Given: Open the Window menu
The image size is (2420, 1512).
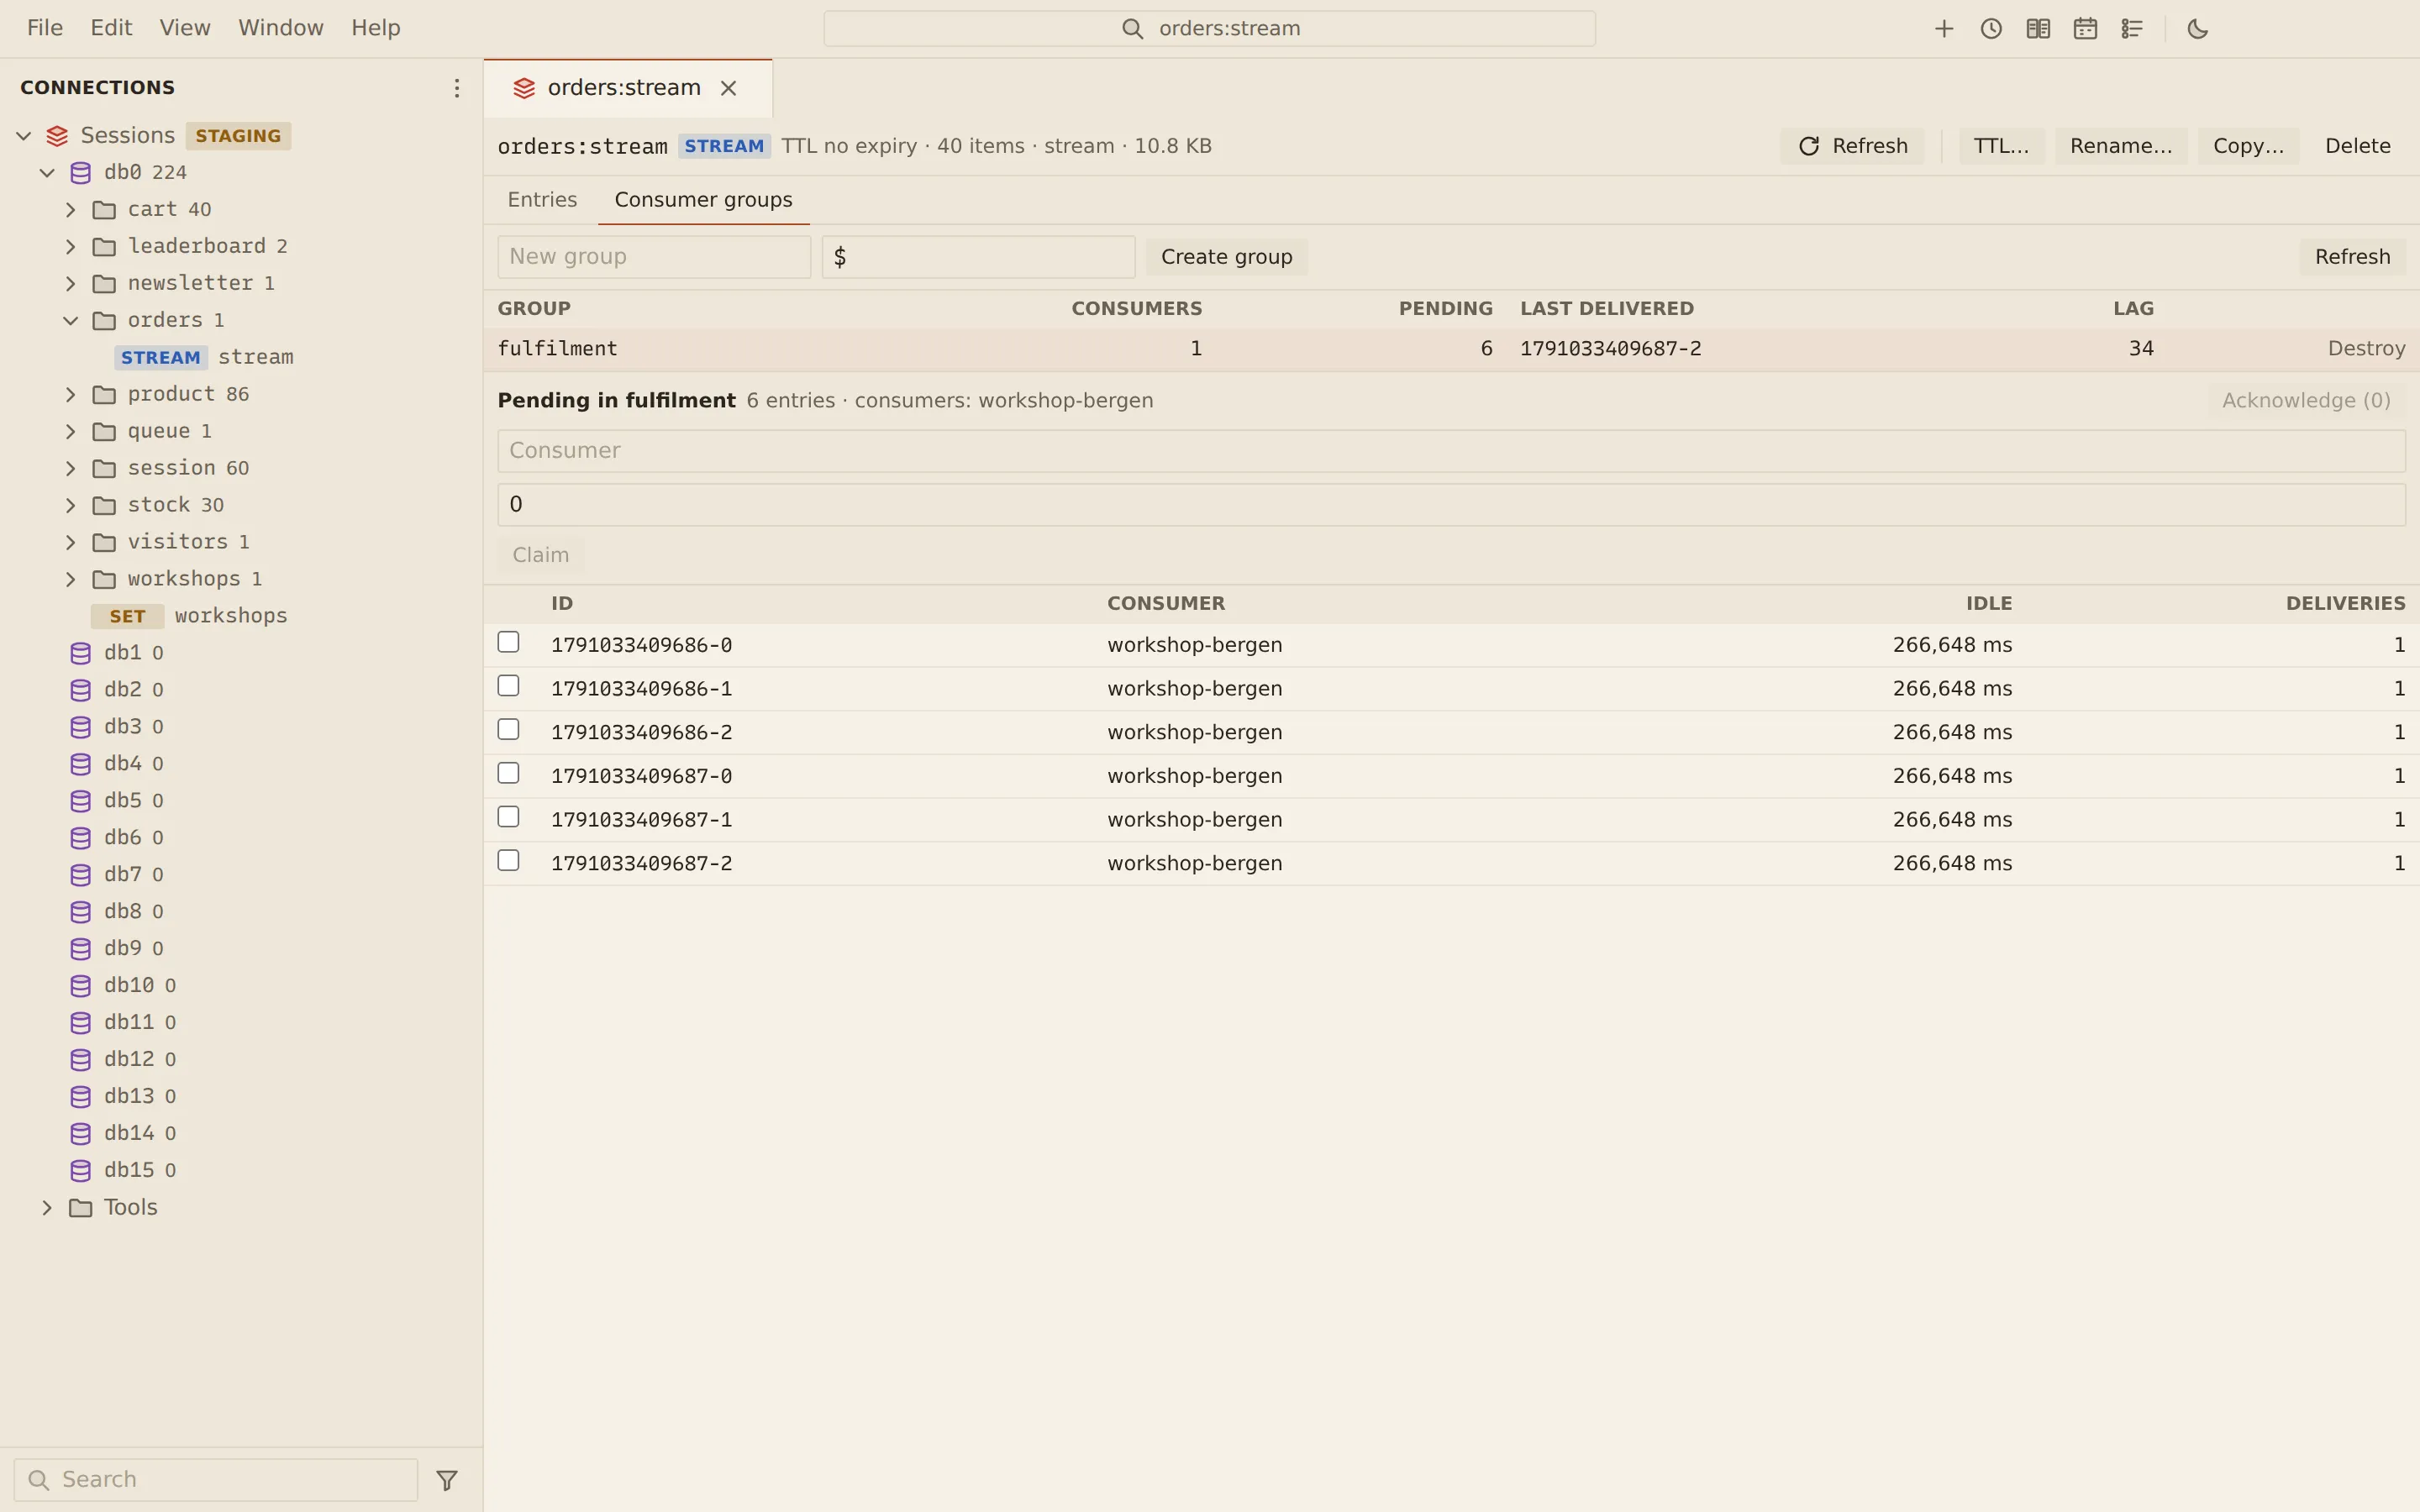Looking at the screenshot, I should (281, 28).
